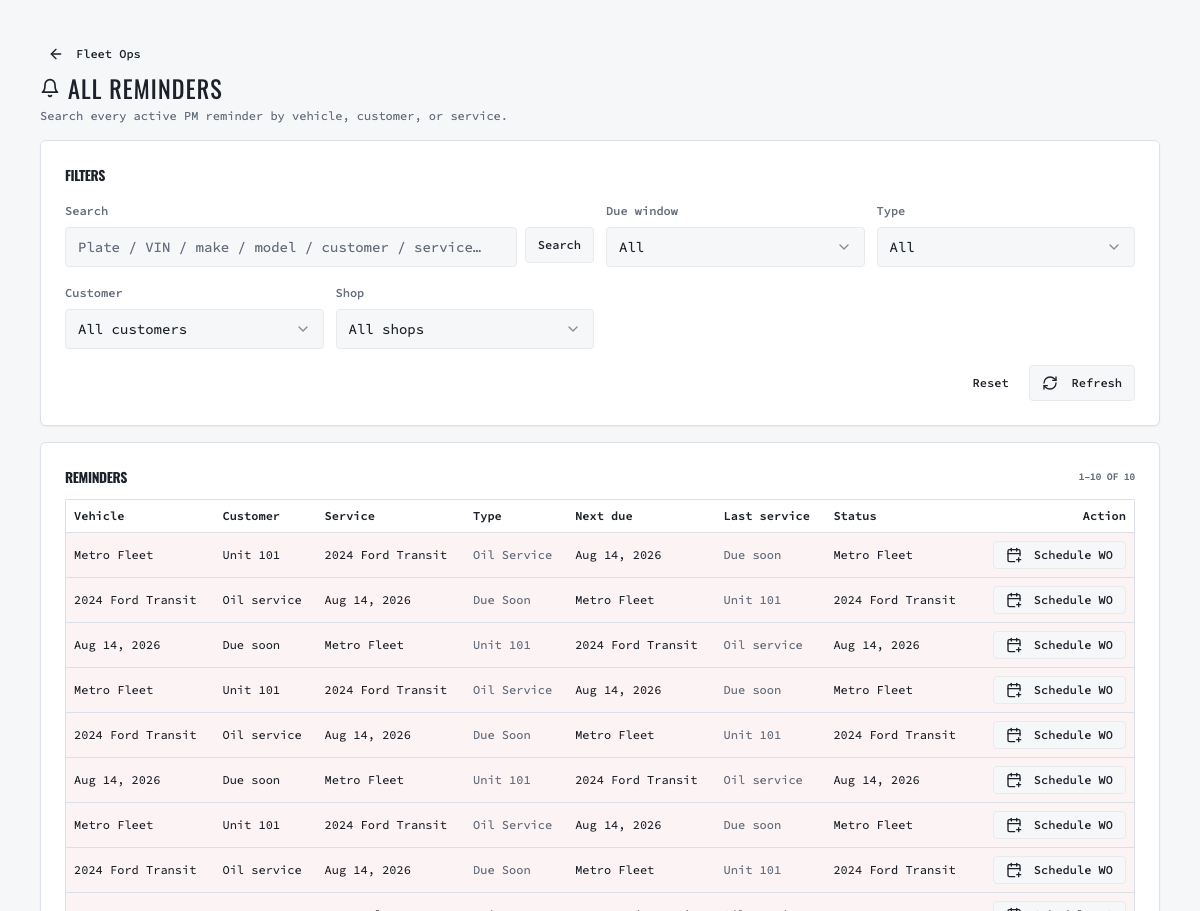
Task: Schedule a work order from the fifth reminder row
Action: 1059,735
